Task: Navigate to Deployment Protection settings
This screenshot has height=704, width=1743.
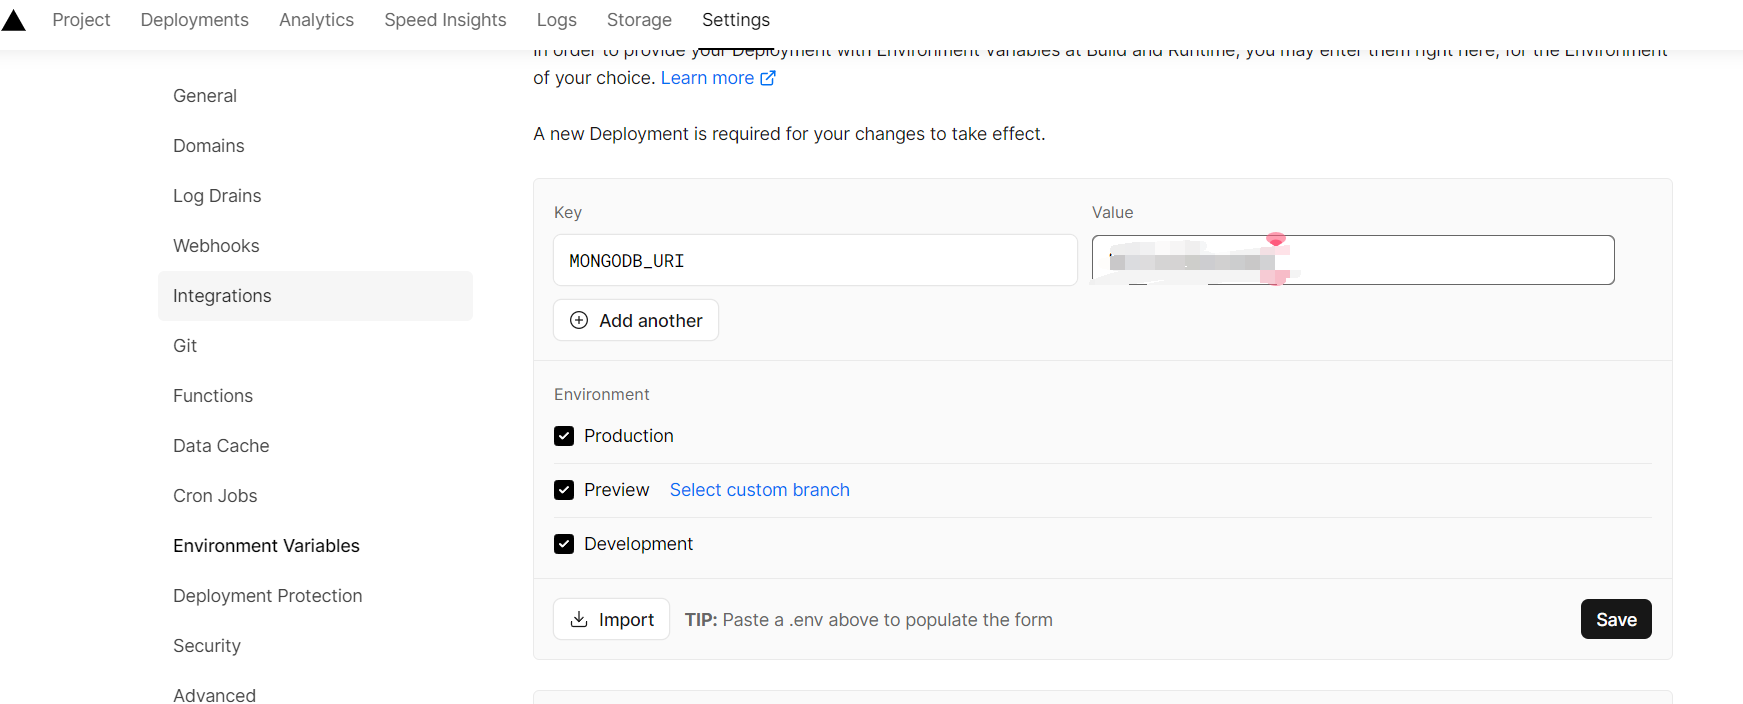Action: 267,596
